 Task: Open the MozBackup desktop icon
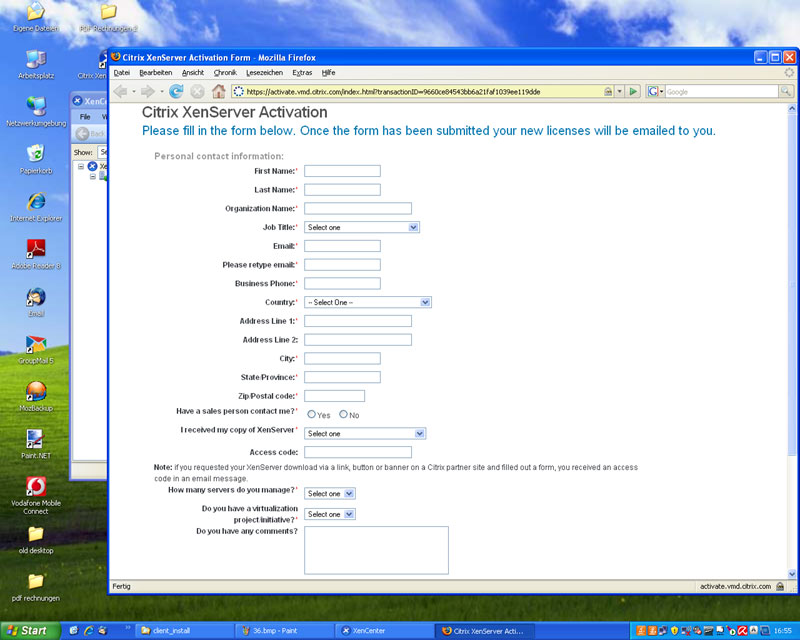[36, 397]
